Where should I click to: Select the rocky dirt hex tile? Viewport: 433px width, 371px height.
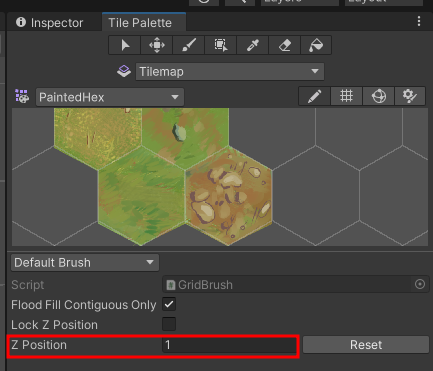click(x=229, y=196)
